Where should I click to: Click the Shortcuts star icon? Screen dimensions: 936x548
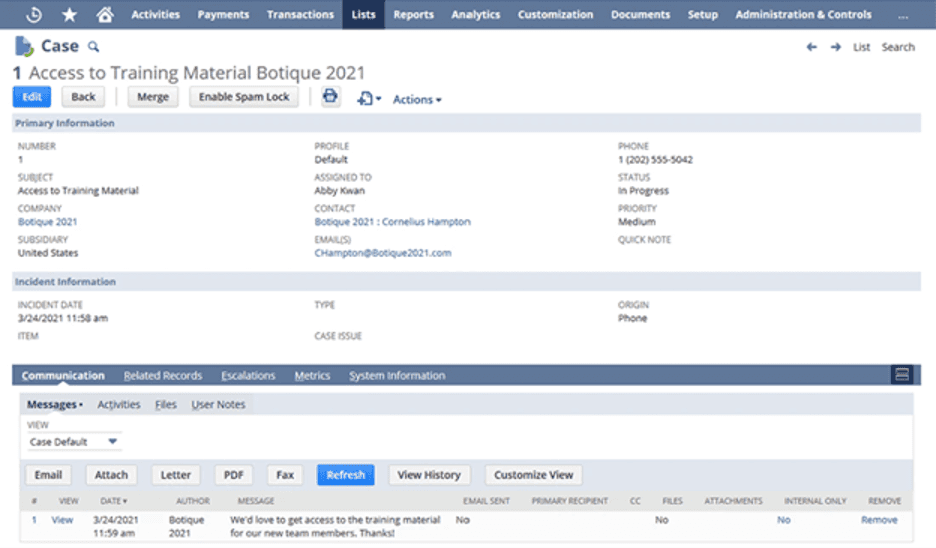tap(69, 15)
